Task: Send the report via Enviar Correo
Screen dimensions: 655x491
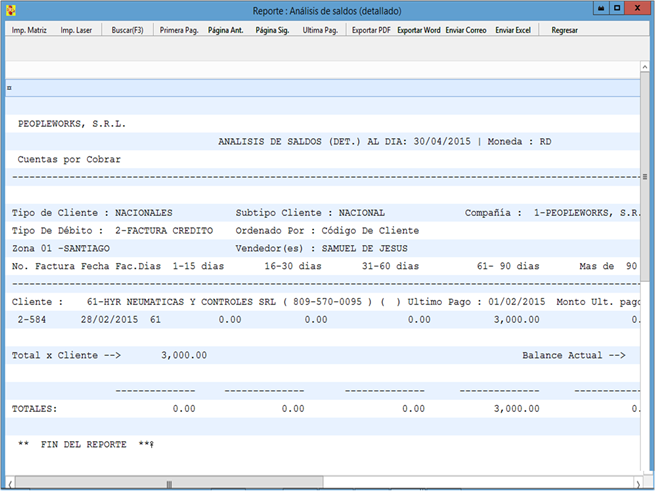Action: click(x=466, y=31)
